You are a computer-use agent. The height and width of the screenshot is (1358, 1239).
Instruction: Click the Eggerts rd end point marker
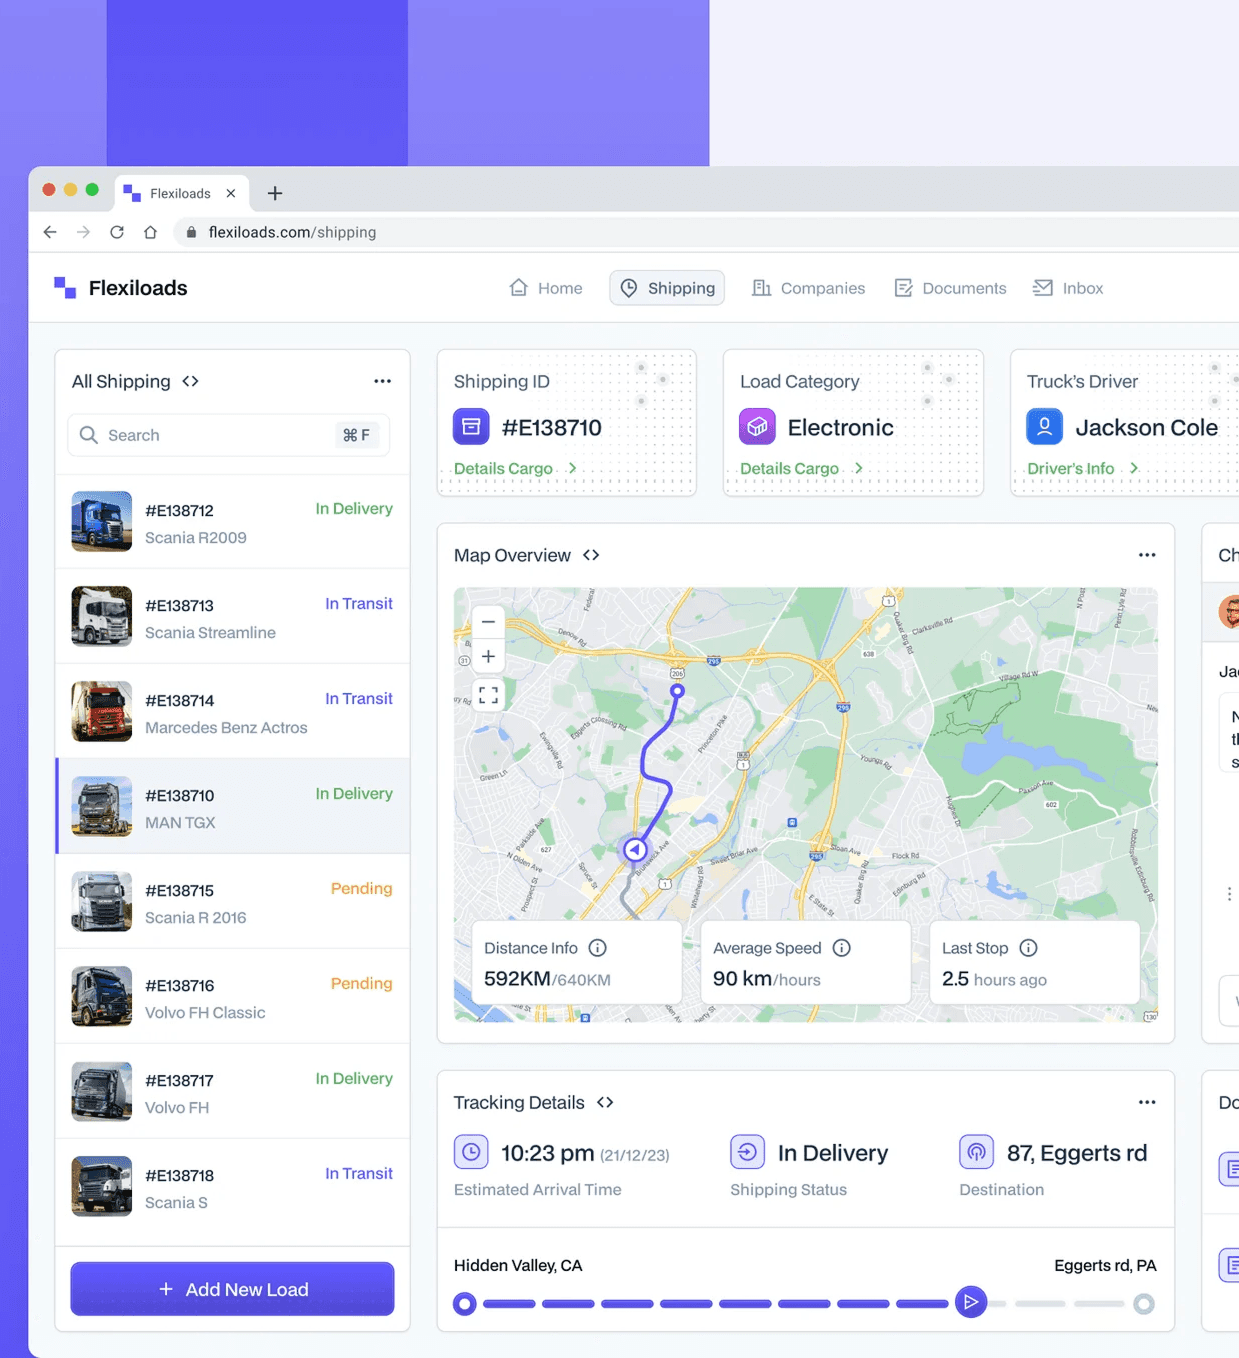coord(1144,1304)
